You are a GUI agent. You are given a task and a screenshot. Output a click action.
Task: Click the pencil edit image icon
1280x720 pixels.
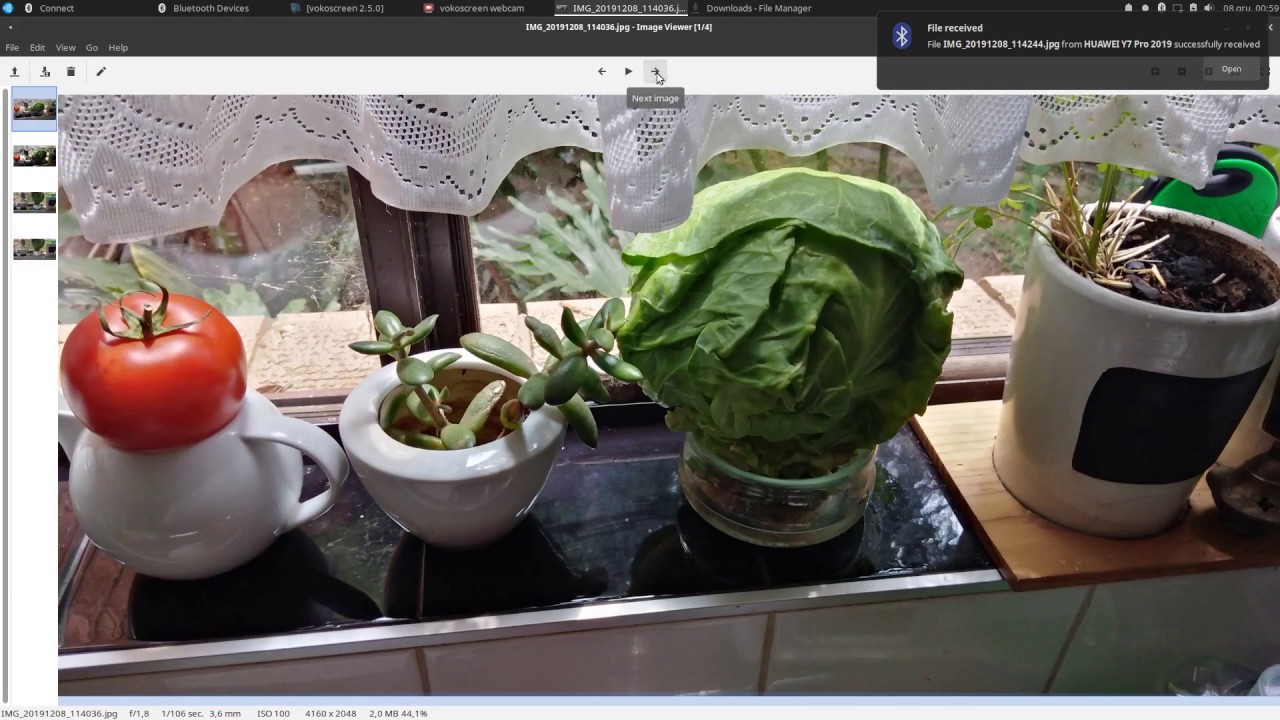(x=100, y=71)
